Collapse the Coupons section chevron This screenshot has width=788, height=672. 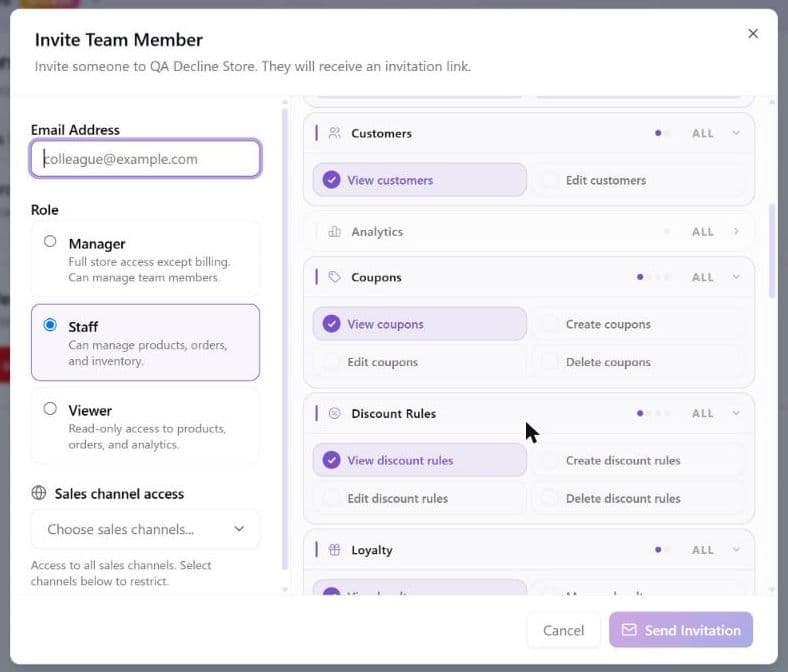[x=736, y=277]
